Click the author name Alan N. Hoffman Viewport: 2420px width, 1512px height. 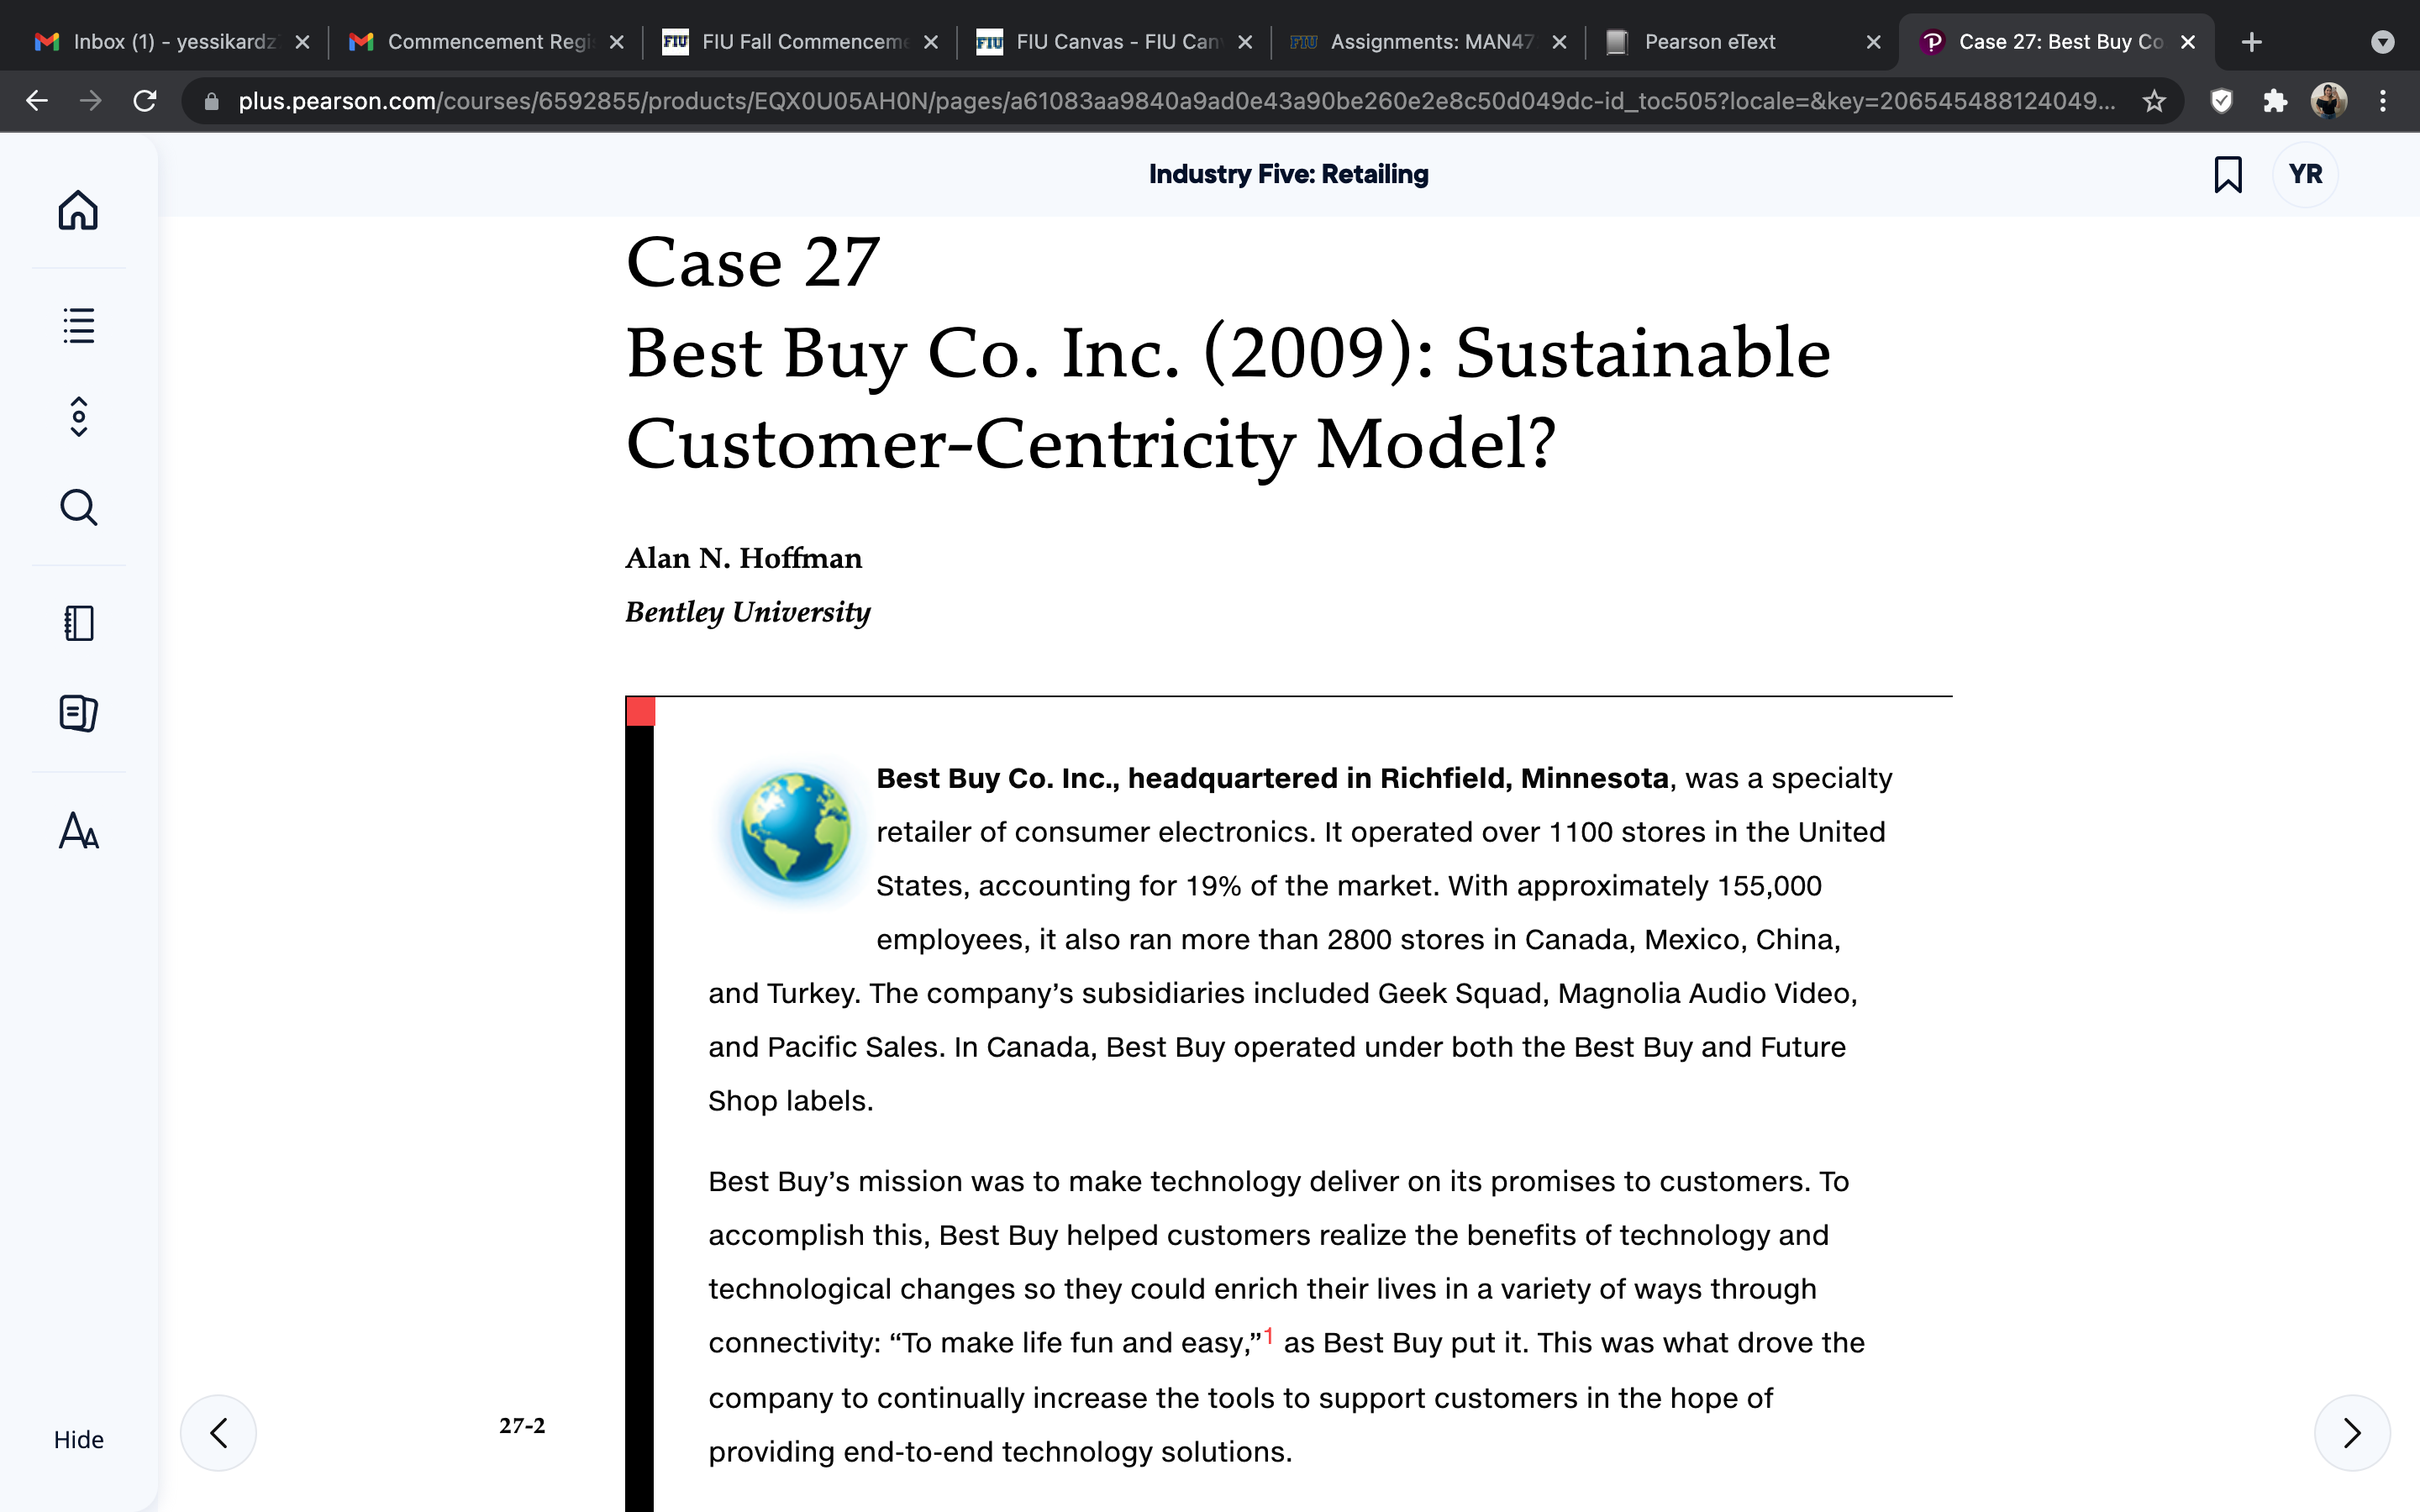(x=743, y=558)
